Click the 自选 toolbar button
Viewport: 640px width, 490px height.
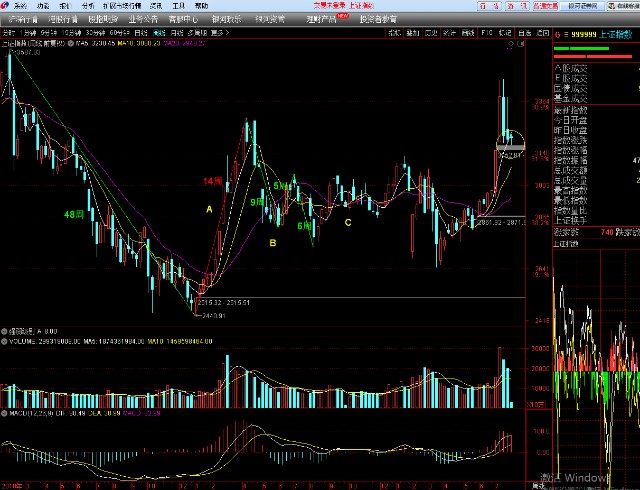pos(524,33)
